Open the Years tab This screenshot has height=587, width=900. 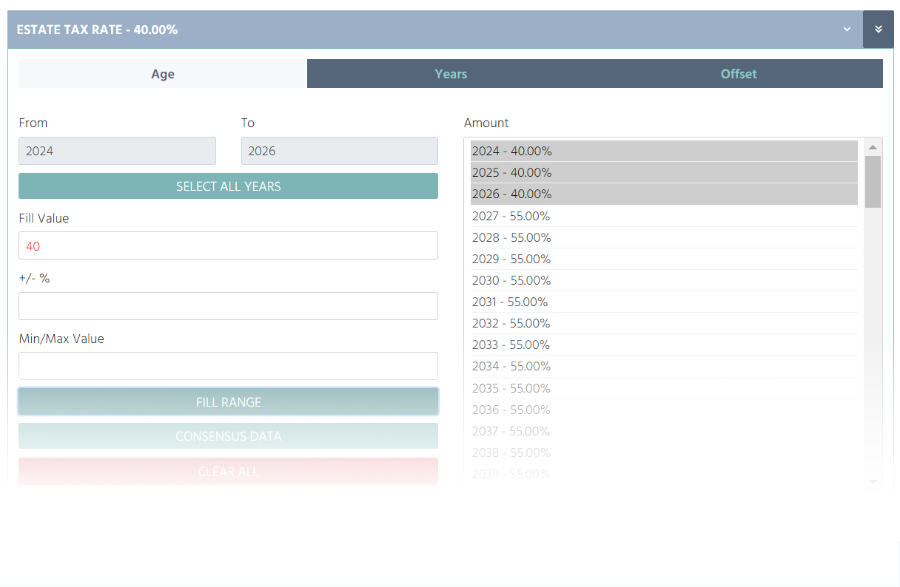pos(450,73)
